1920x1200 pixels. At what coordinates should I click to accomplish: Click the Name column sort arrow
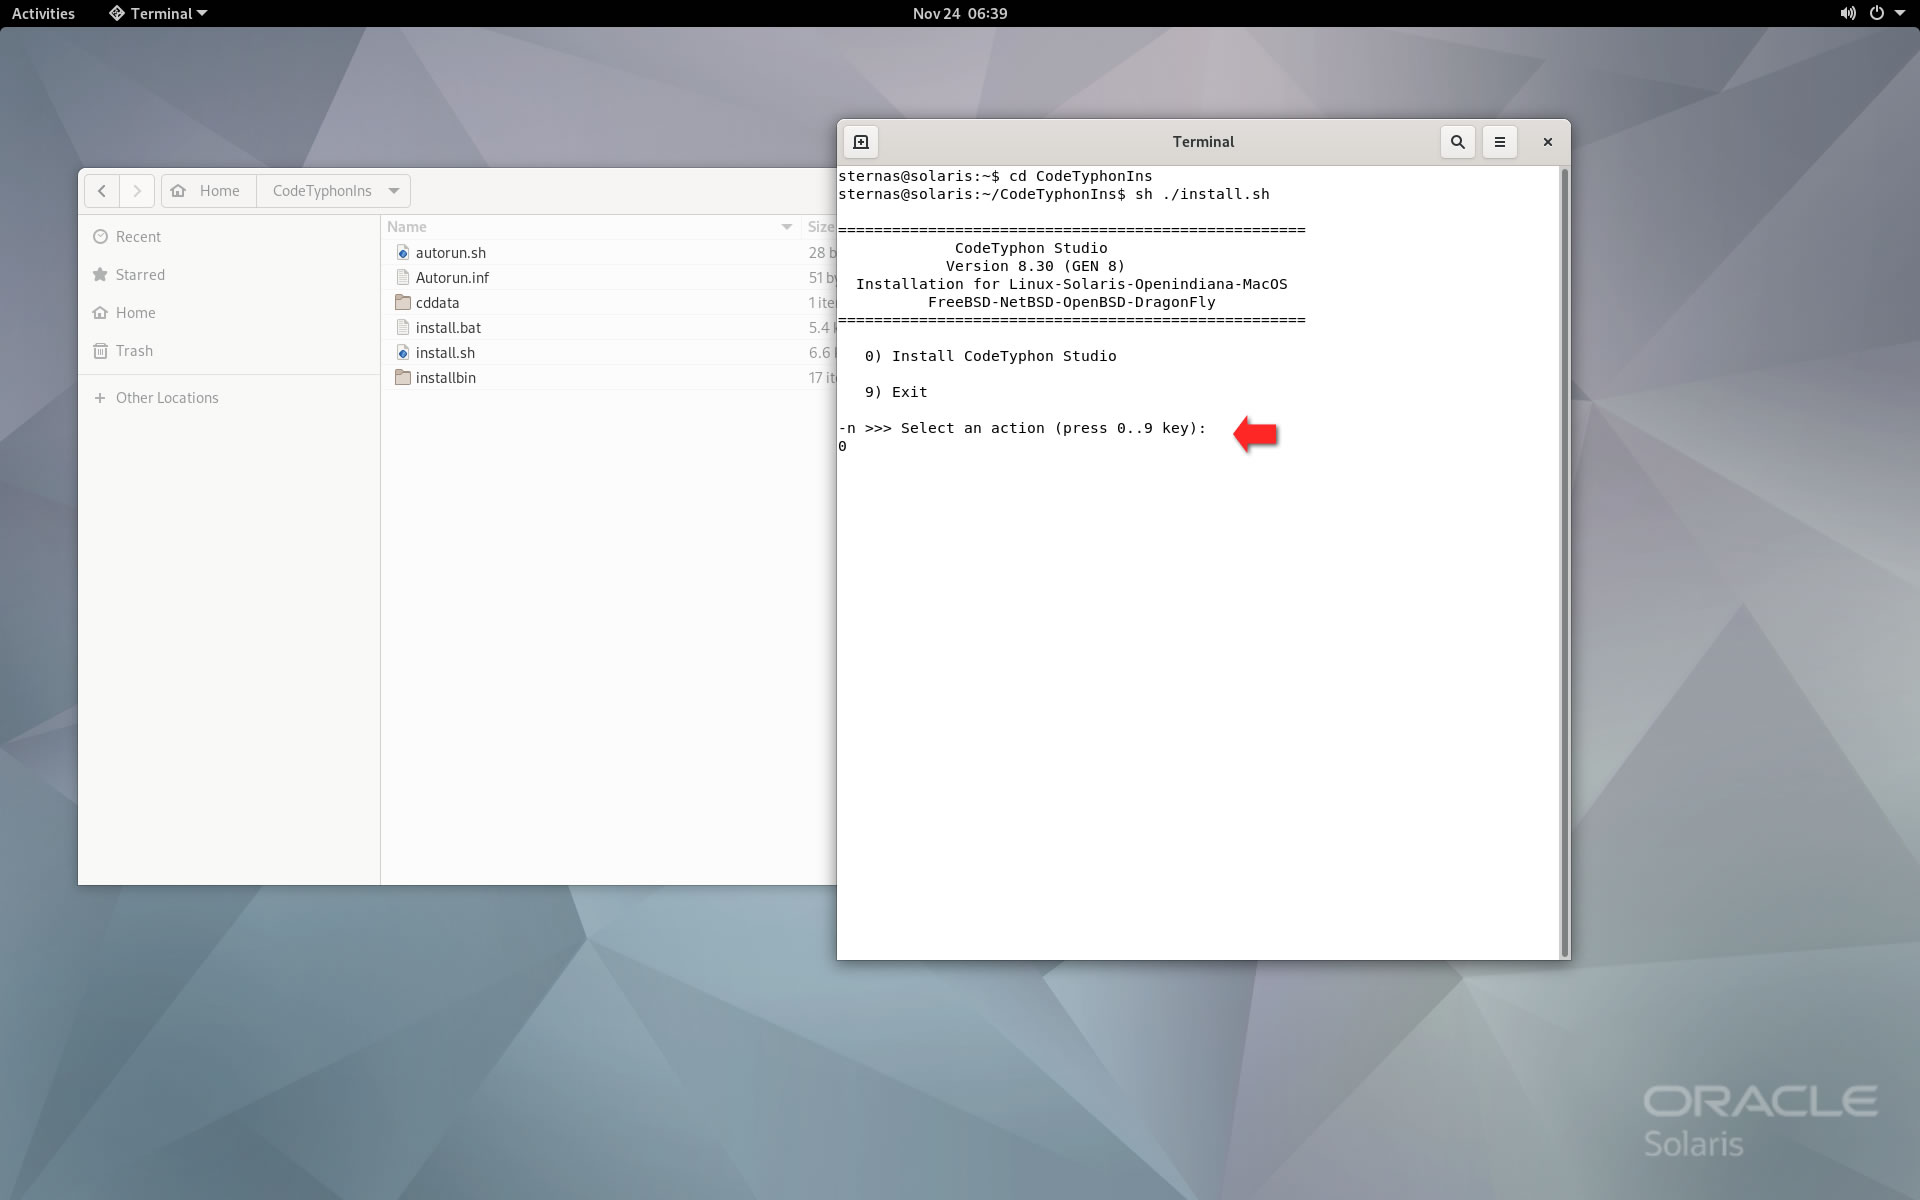point(787,227)
